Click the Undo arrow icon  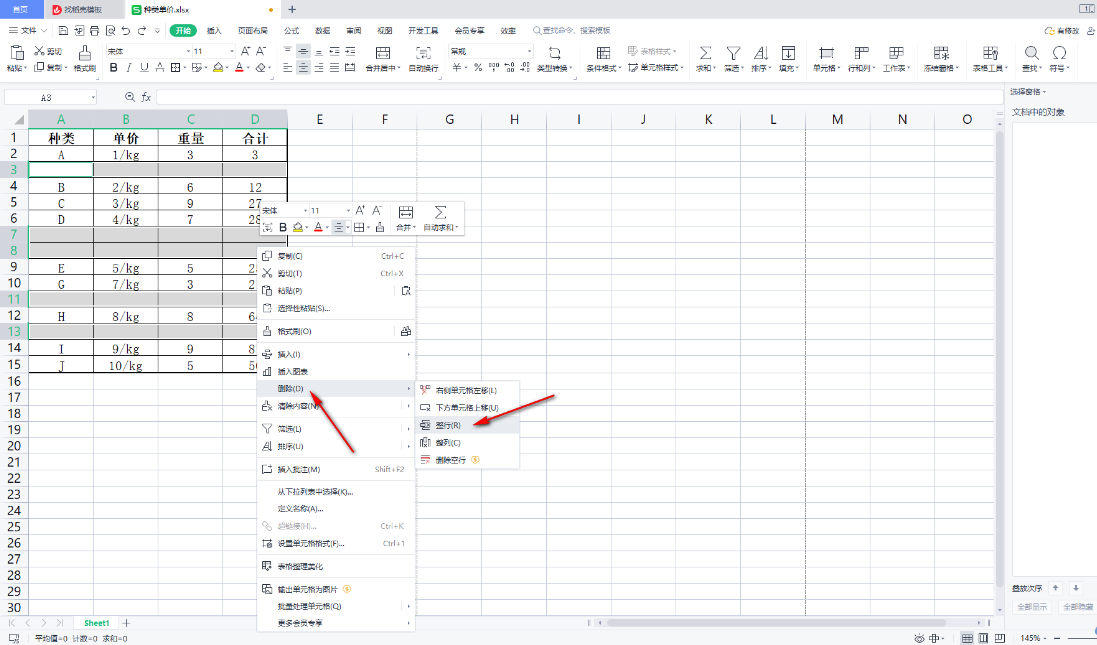[x=126, y=31]
